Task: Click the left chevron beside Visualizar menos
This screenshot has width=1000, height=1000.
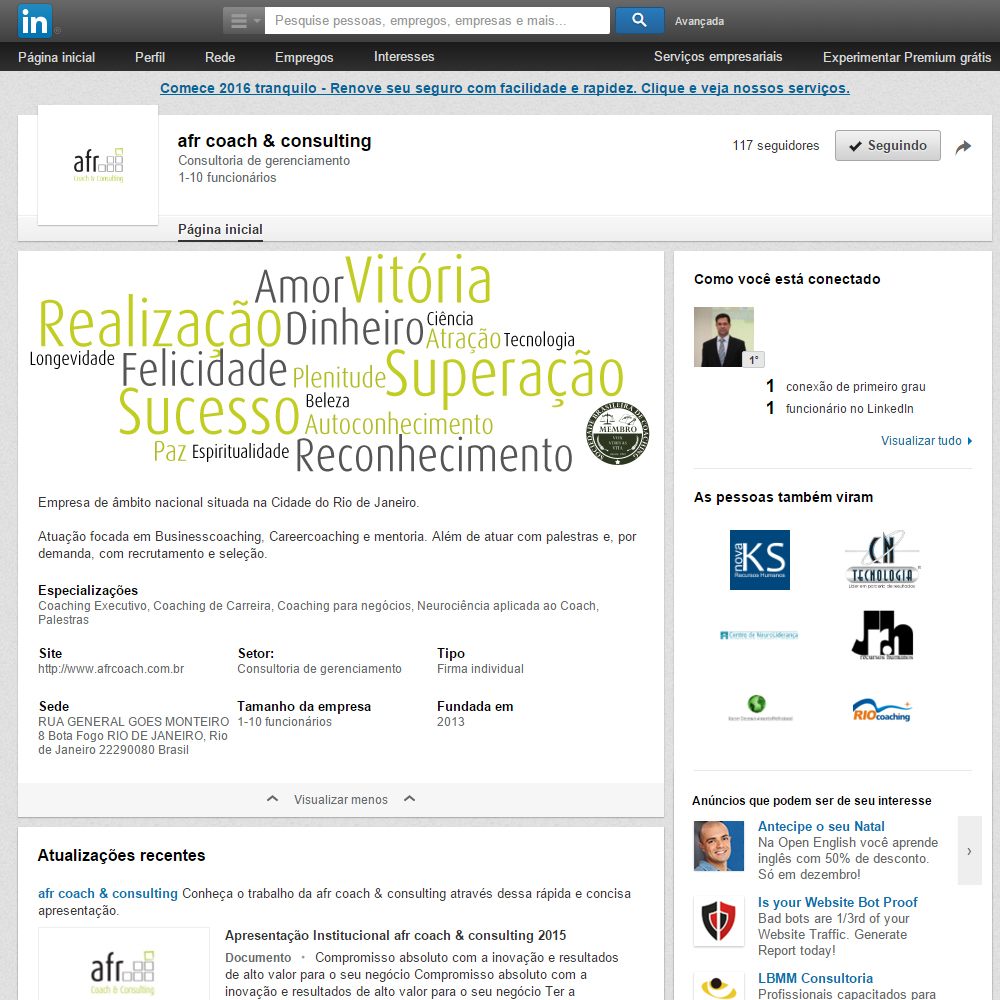Action: click(272, 798)
